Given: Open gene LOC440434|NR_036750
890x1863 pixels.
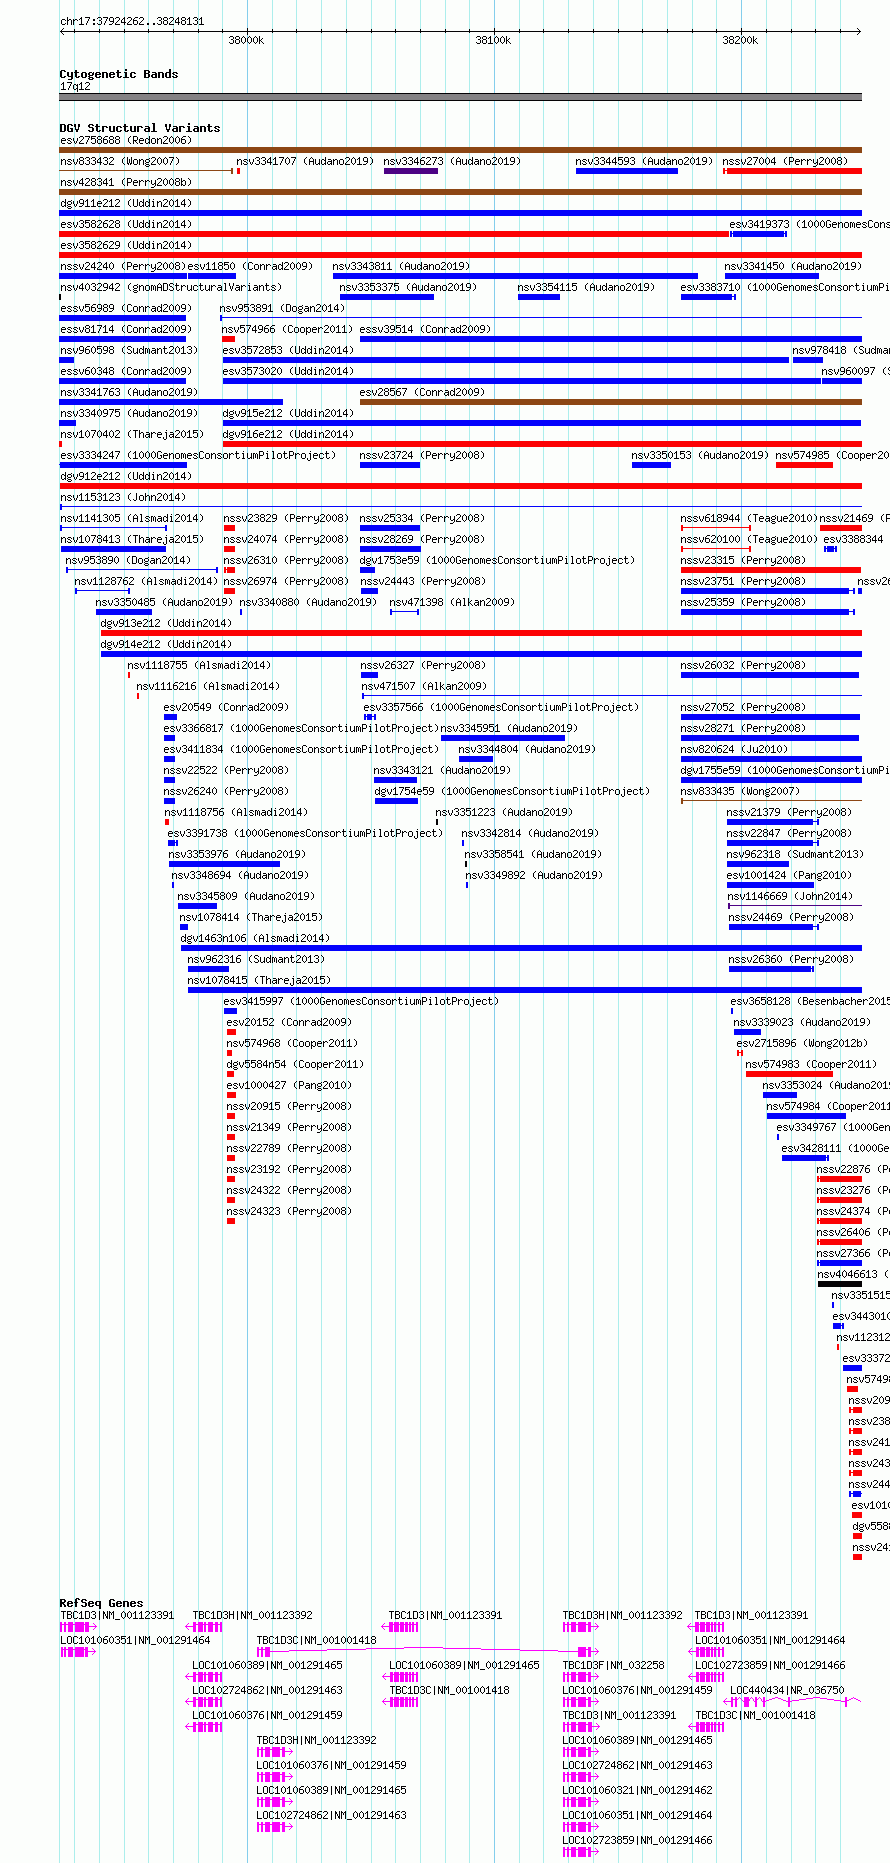Looking at the screenshot, I should (x=787, y=1690).
